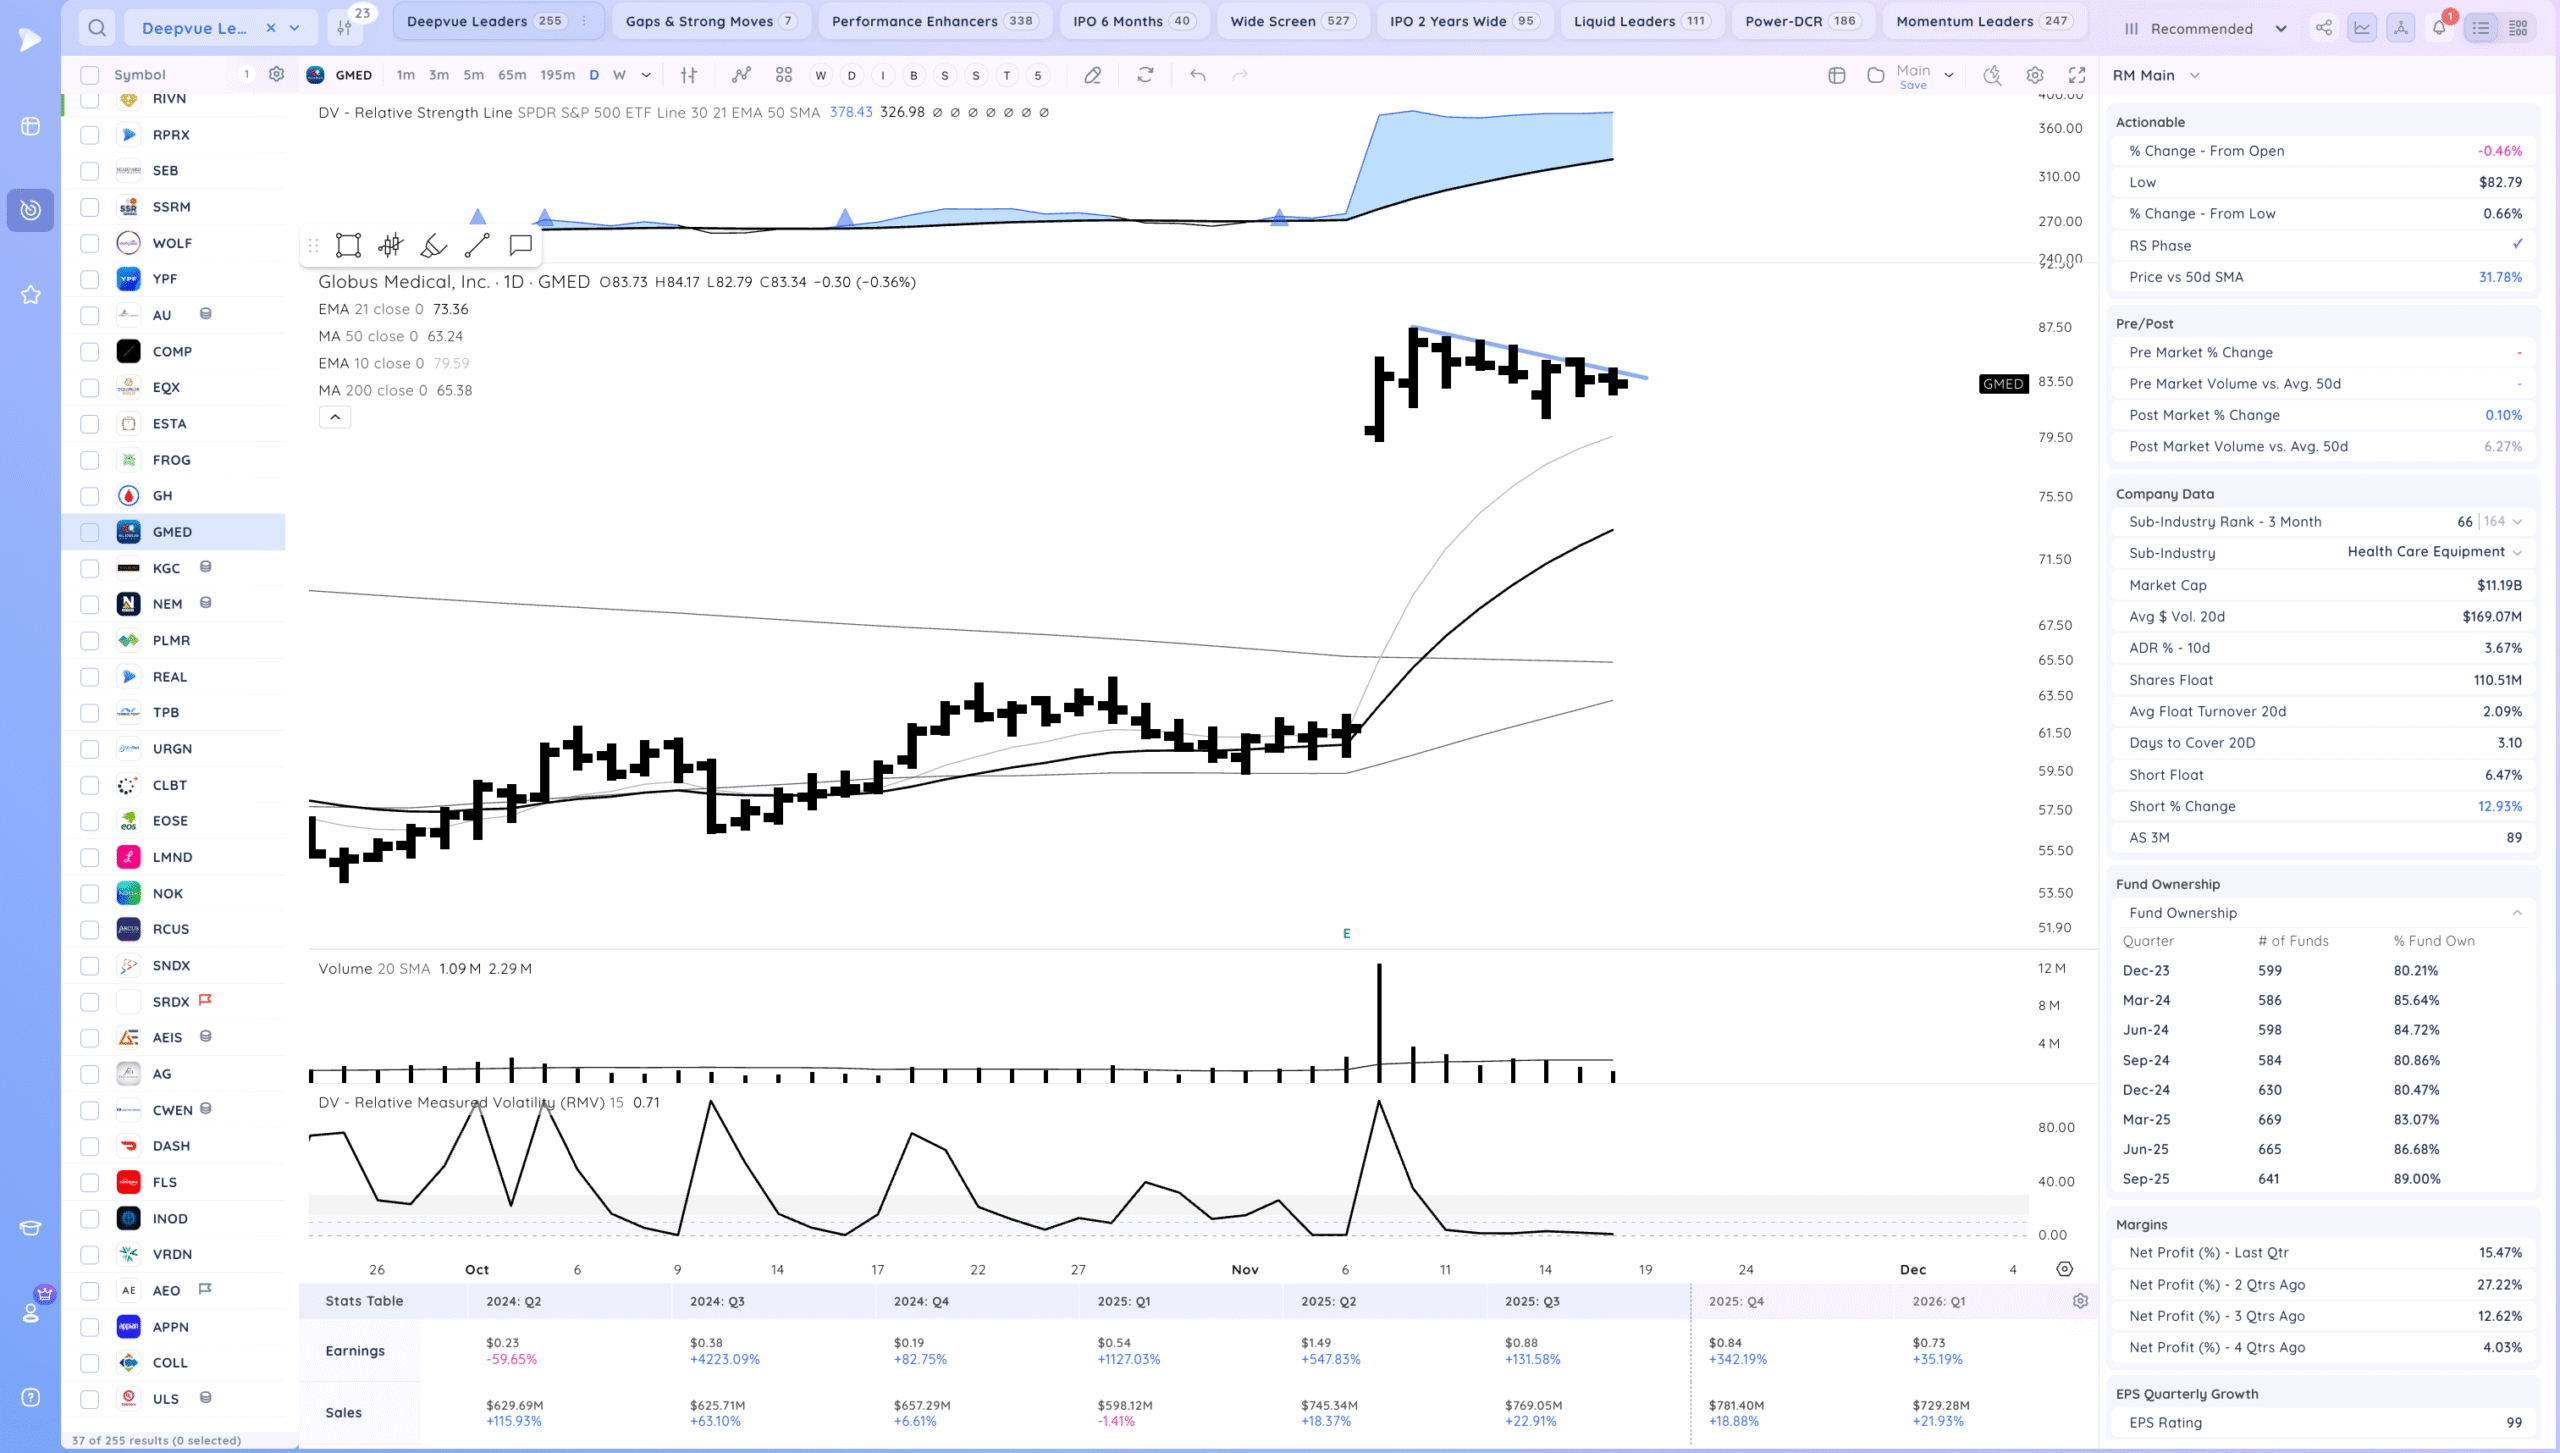The height and width of the screenshot is (1453, 2560).
Task: Collapse the Fund Ownership section
Action: click(x=2517, y=913)
